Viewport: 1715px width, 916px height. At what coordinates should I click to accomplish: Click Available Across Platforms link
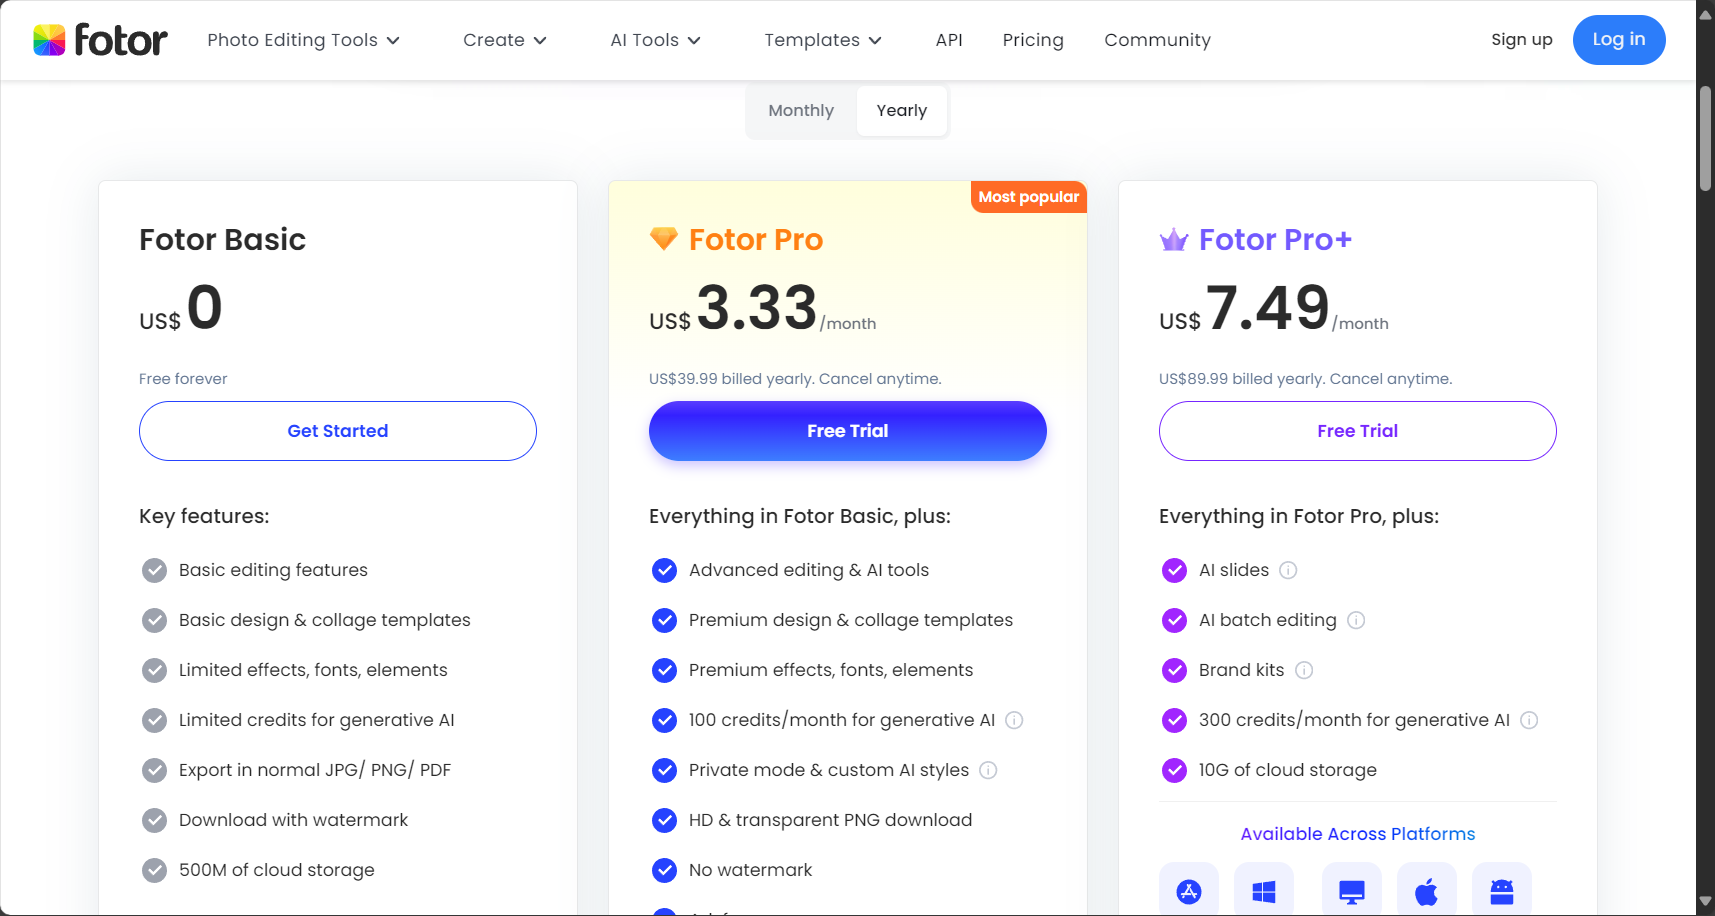(x=1358, y=834)
